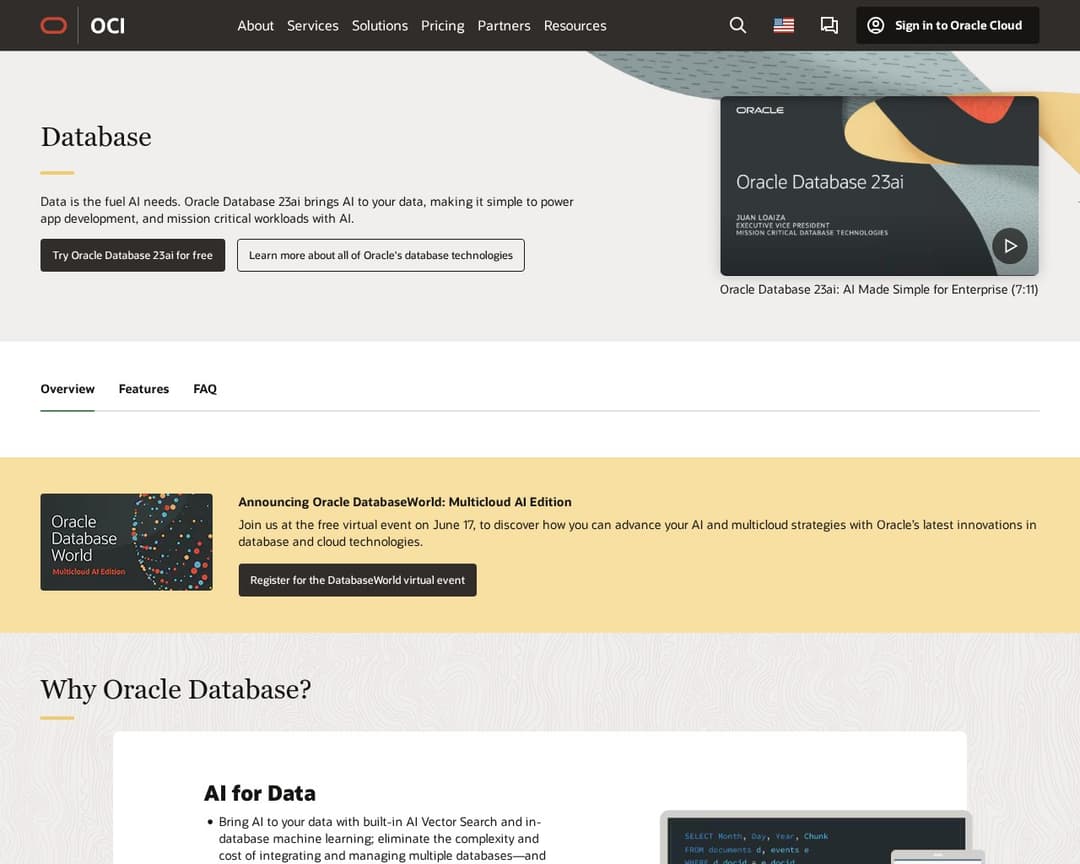
Task: Click the red Oracle logo icon
Action: [x=54, y=25]
